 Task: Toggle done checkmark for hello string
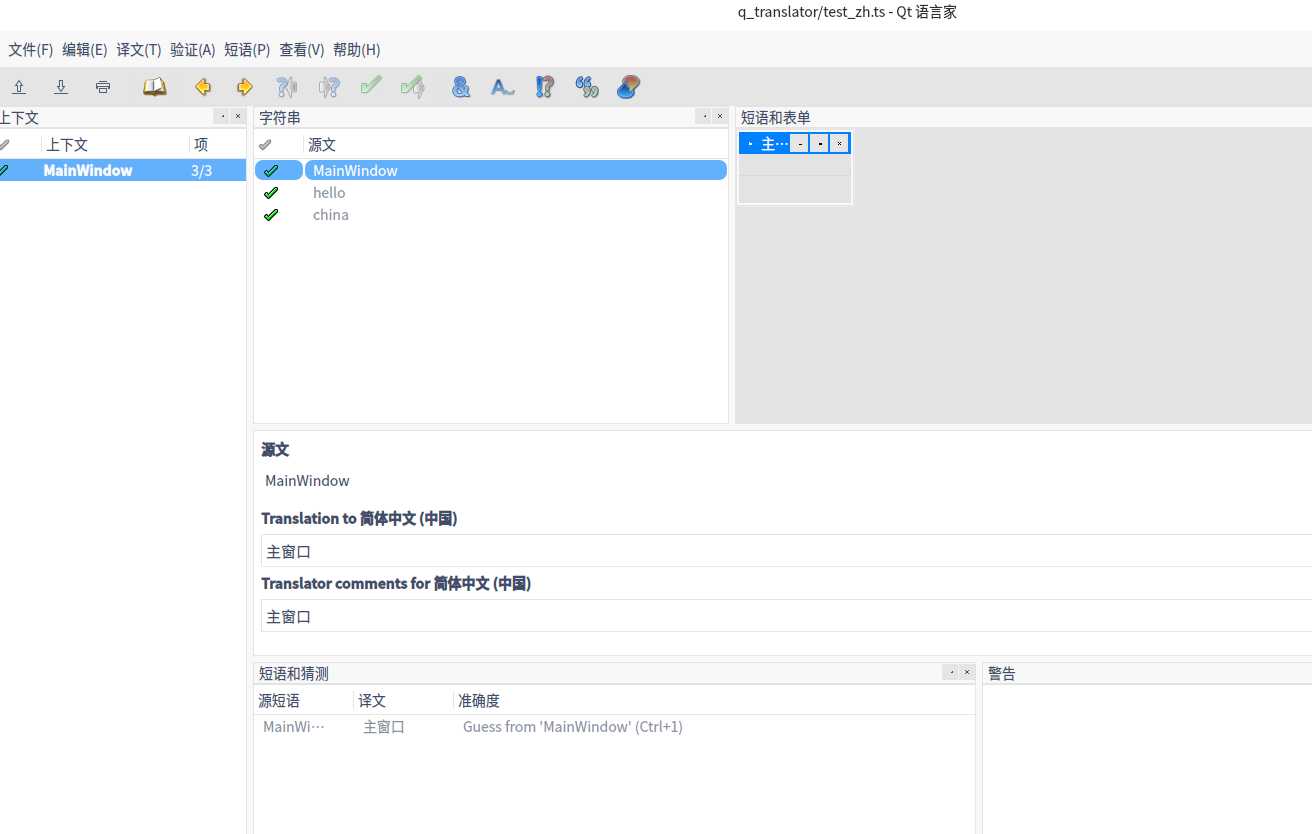(x=271, y=192)
